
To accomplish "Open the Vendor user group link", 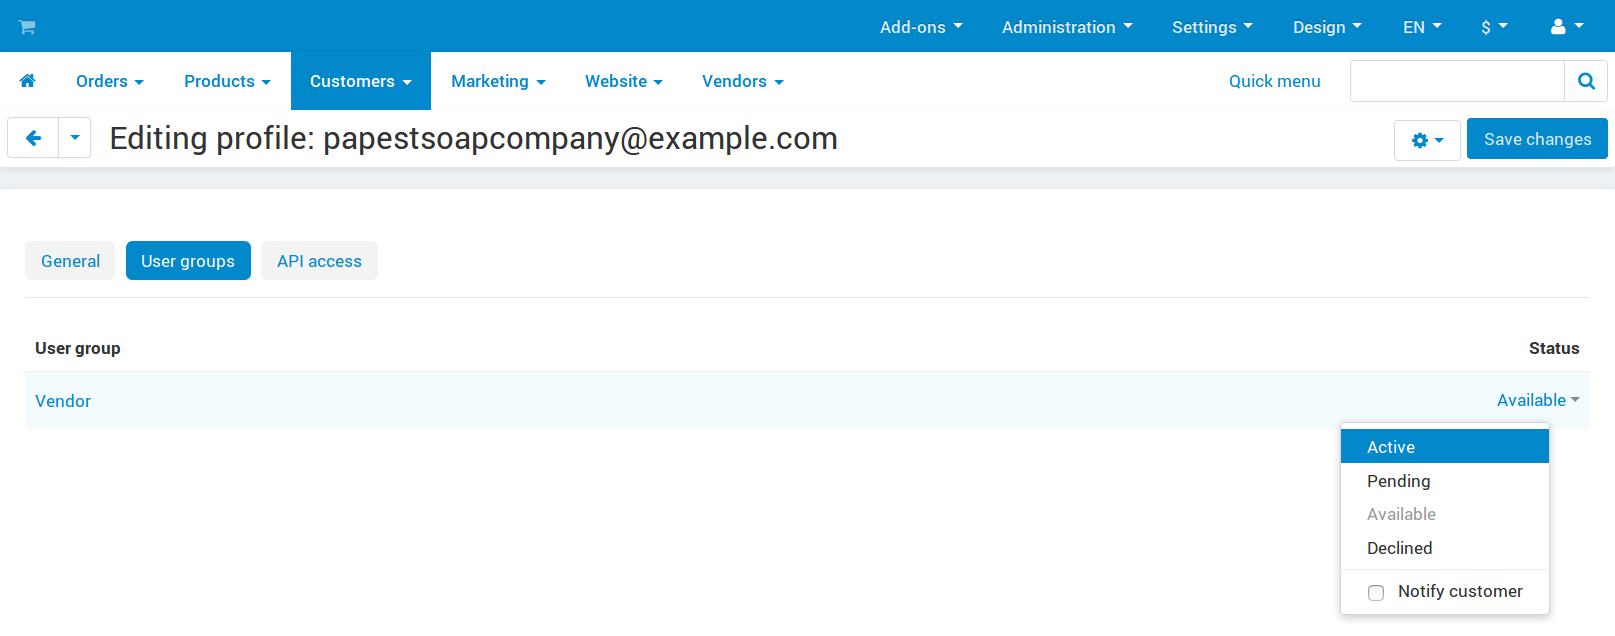I will [x=63, y=401].
